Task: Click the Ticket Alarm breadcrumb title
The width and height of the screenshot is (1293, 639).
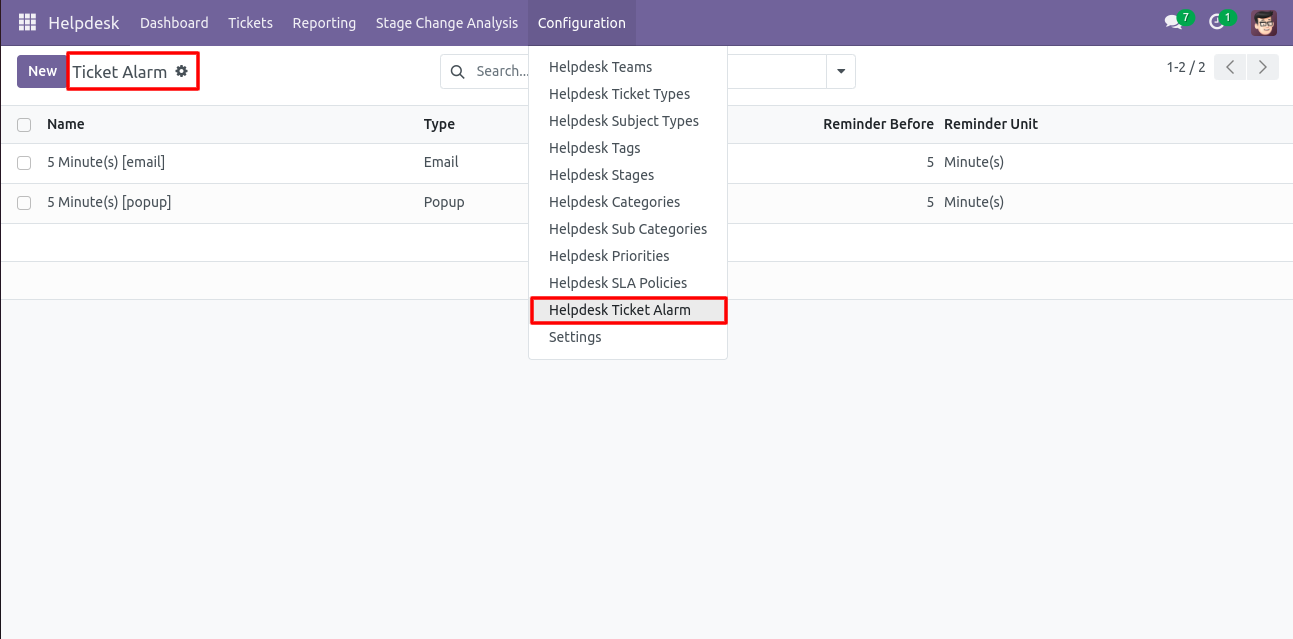Action: [x=119, y=72]
